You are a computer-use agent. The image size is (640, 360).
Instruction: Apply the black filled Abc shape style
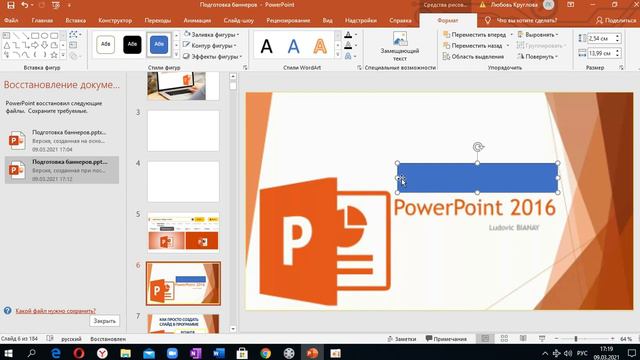coord(132,44)
